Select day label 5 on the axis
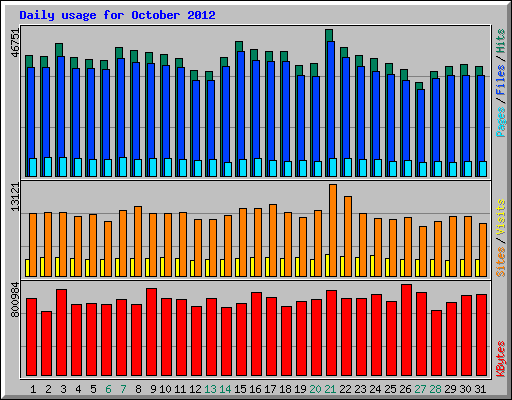 (x=93, y=389)
